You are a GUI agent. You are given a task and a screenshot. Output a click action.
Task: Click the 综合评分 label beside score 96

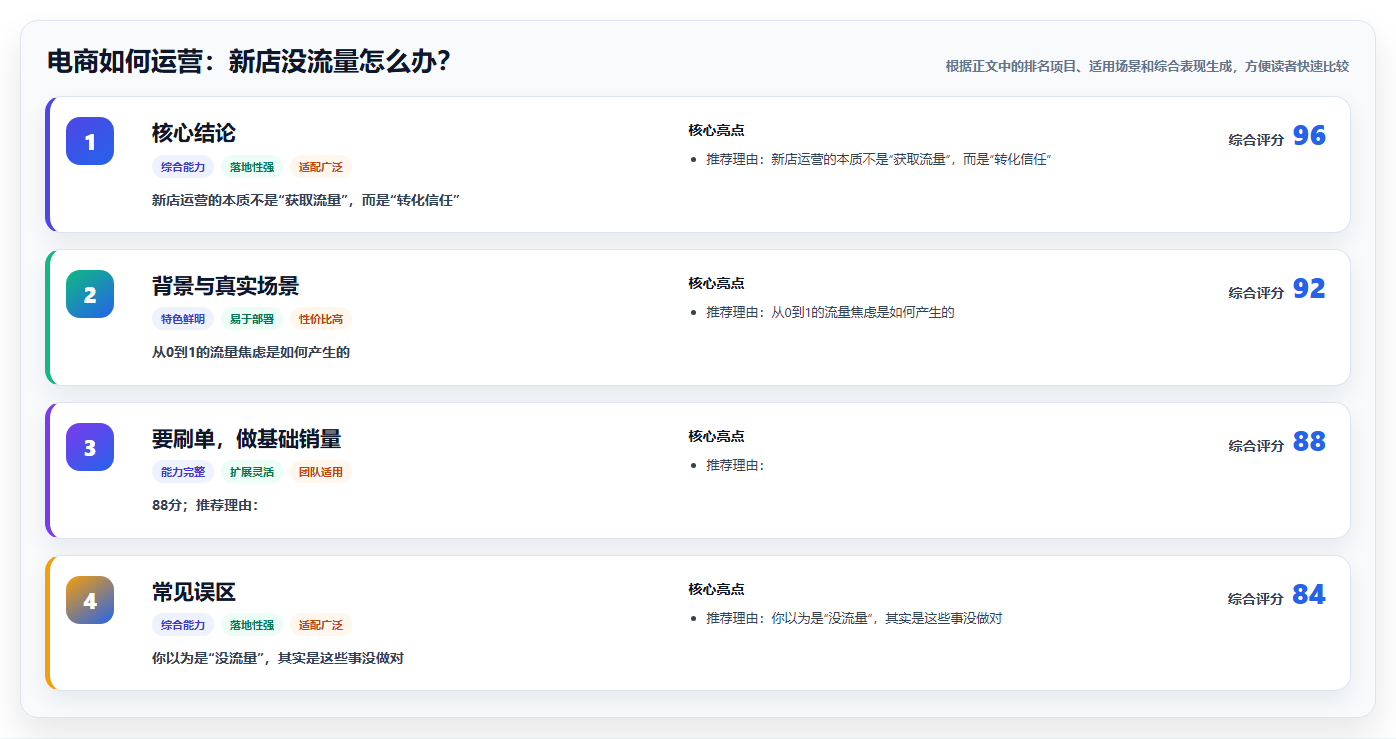tap(1256, 140)
